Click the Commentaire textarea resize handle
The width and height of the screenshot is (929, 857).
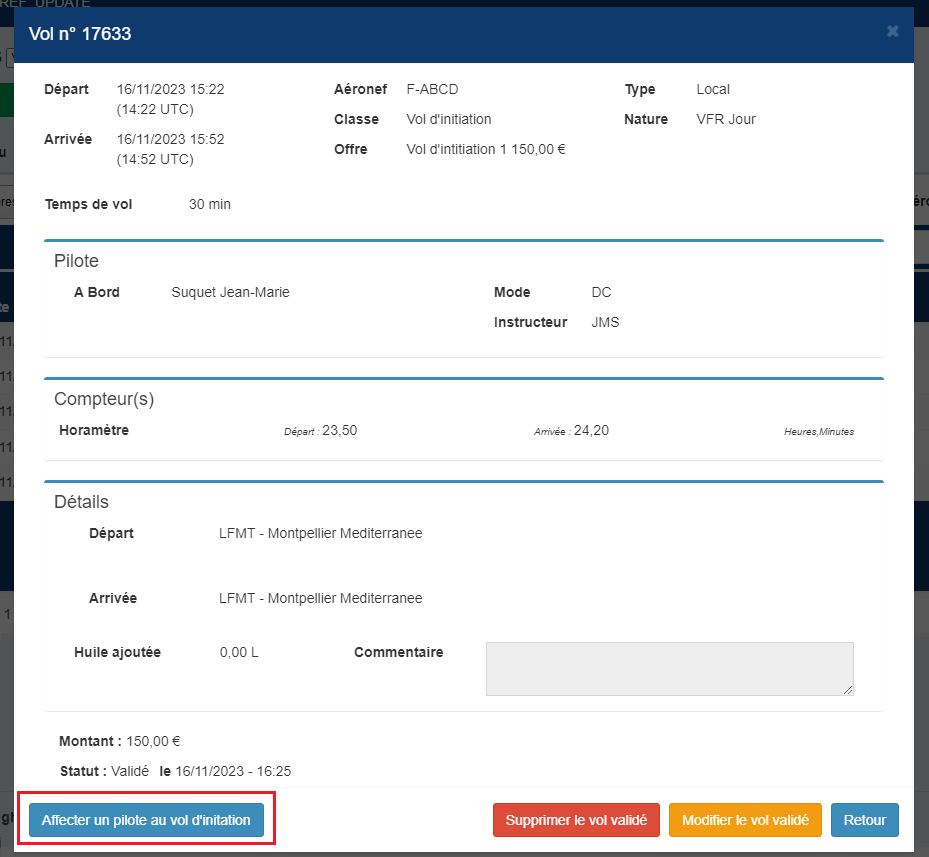(x=848, y=690)
